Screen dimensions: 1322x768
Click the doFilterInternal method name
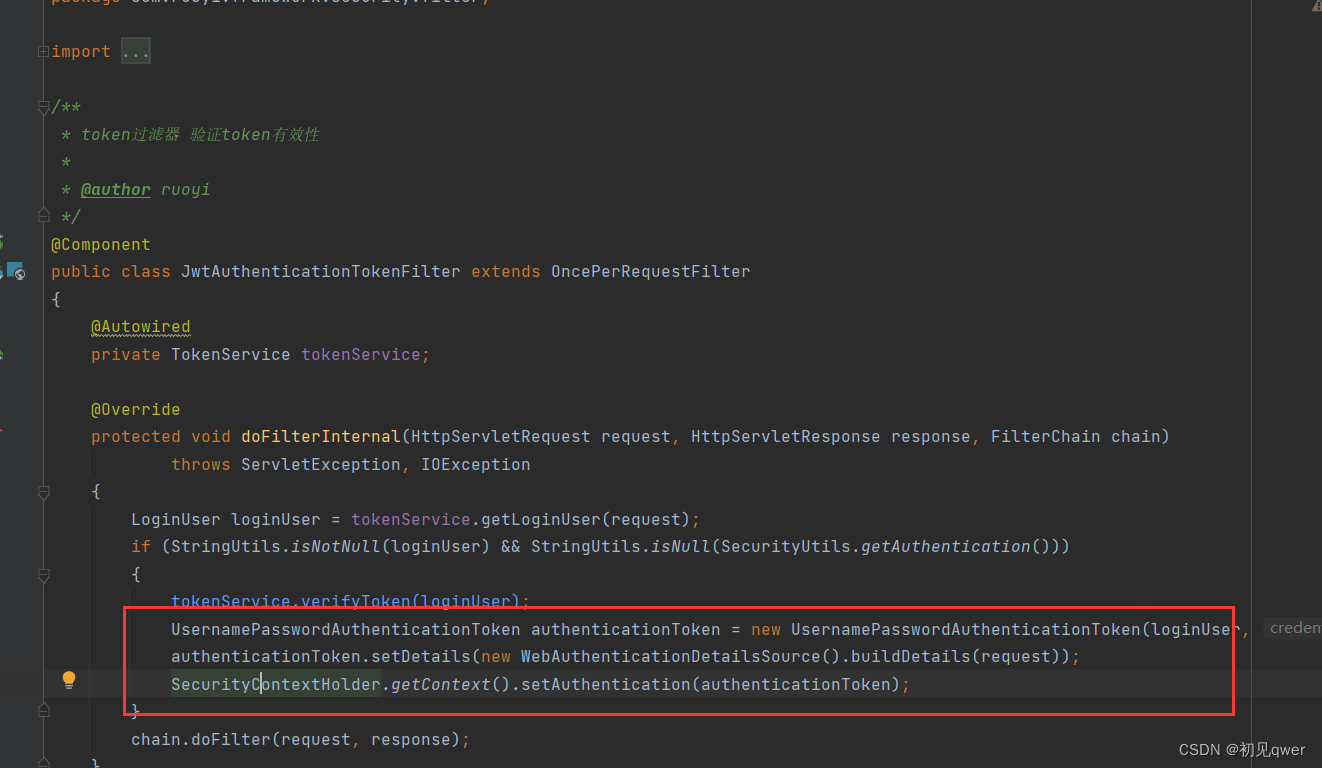pyautogui.click(x=321, y=437)
